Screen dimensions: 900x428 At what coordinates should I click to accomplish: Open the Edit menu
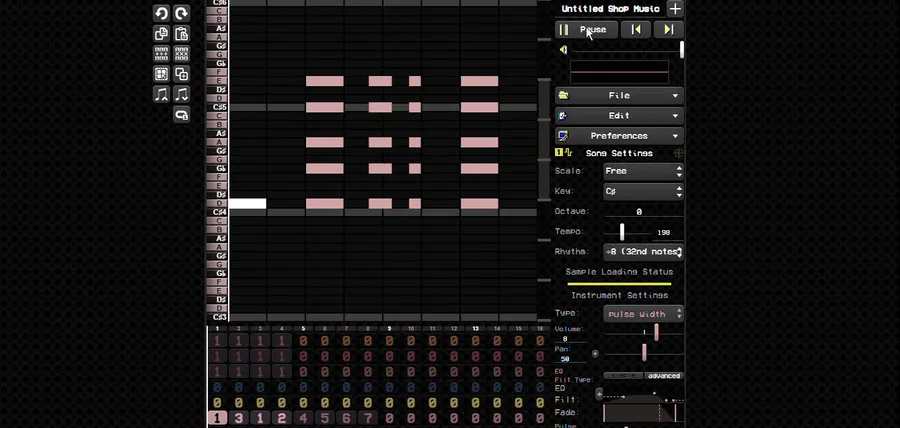coord(619,116)
